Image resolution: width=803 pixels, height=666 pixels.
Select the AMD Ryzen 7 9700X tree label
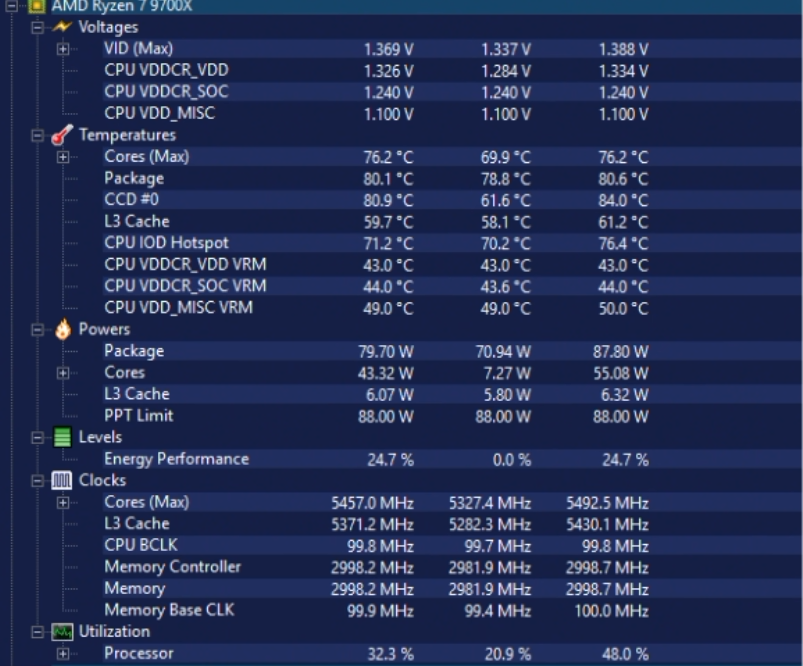(x=122, y=6)
